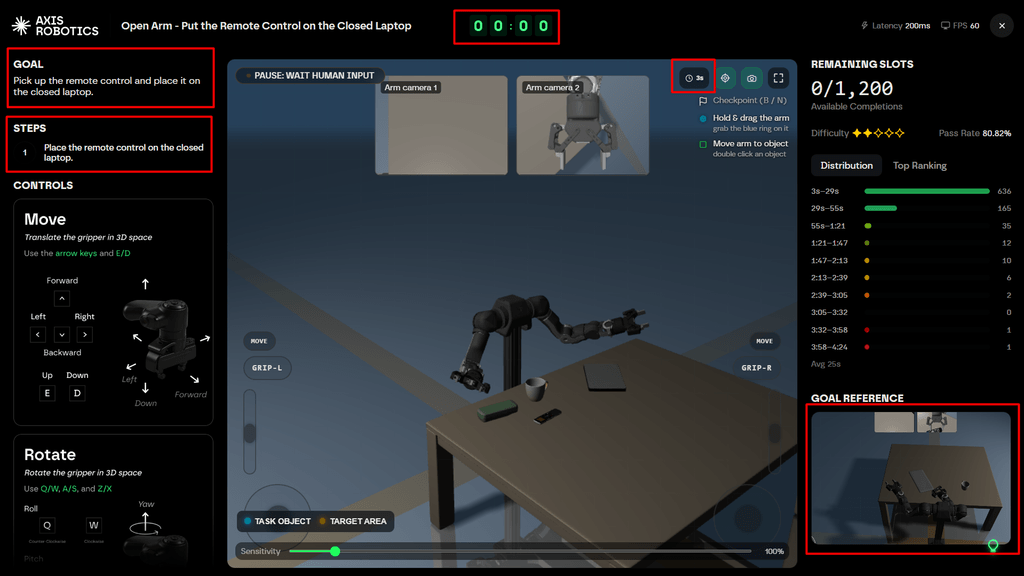This screenshot has width=1024, height=576.
Task: Switch to the Distribution tab
Action: pyautogui.click(x=846, y=165)
